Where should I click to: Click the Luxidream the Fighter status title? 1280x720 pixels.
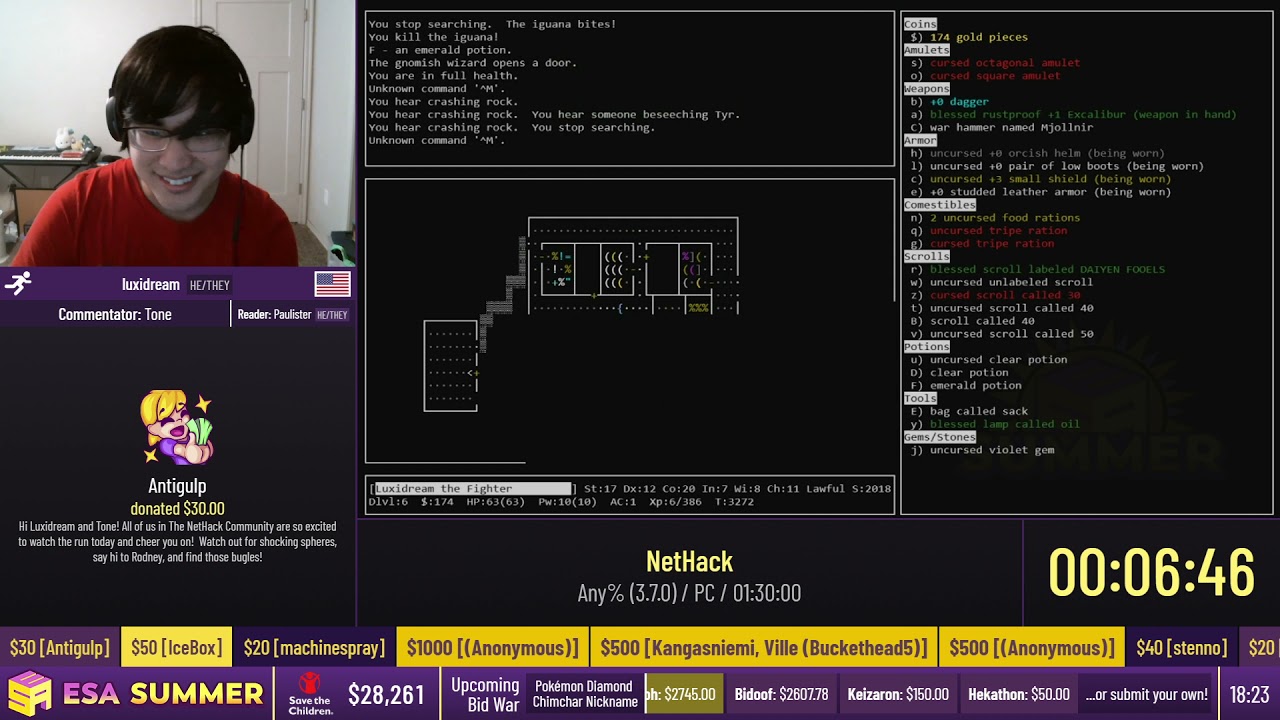(474, 489)
